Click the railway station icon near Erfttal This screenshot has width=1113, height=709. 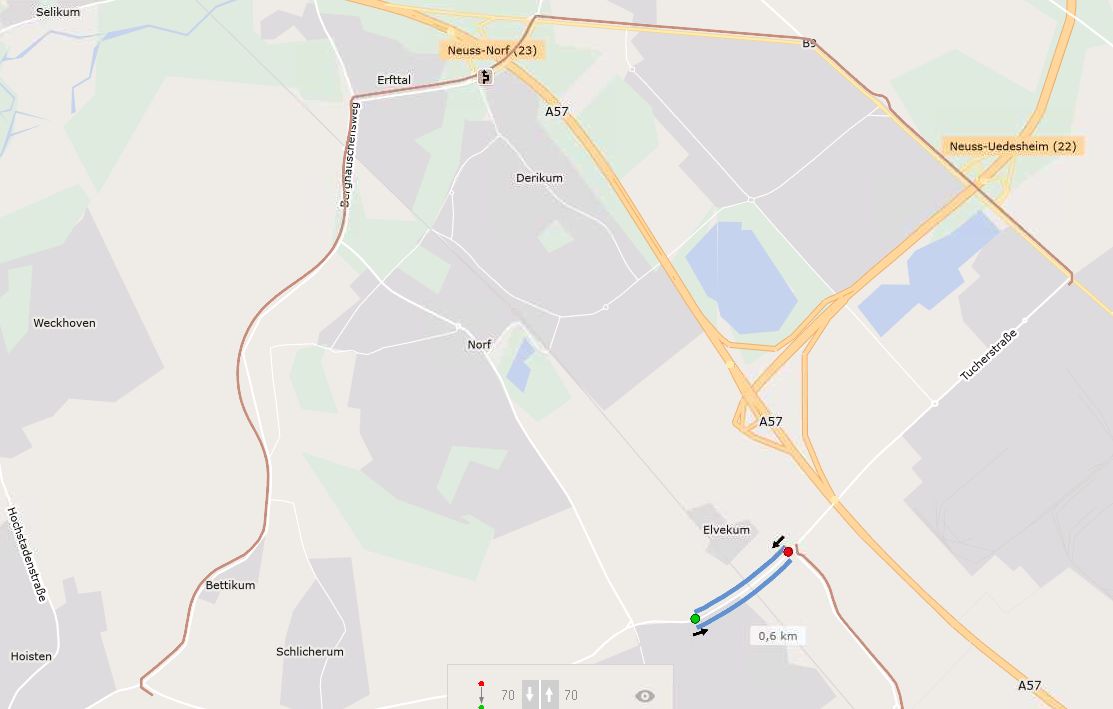(485, 76)
